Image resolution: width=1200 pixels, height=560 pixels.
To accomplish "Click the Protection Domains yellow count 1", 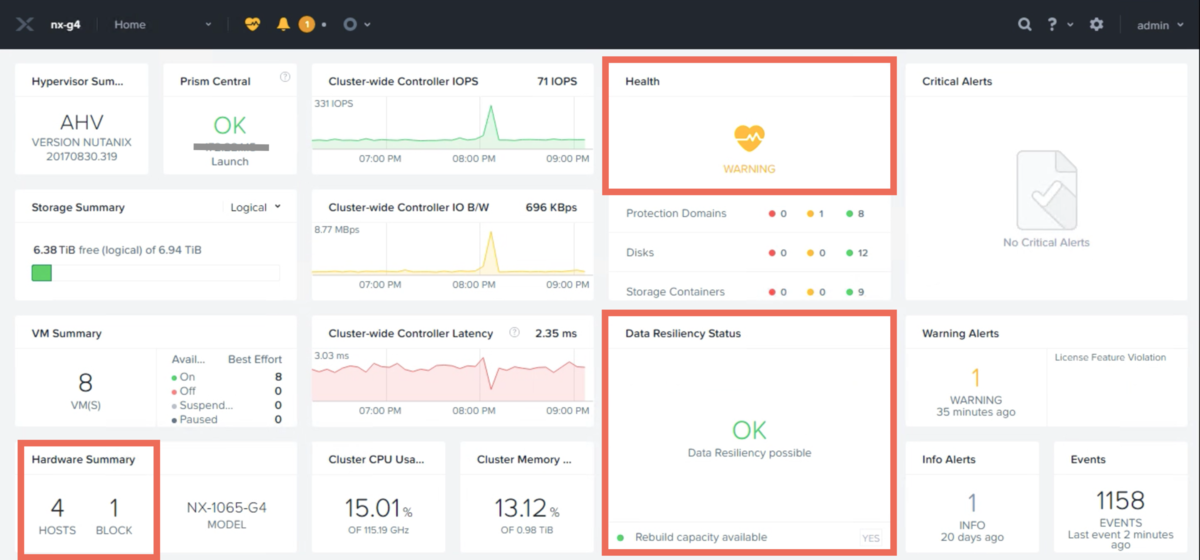I will coord(814,213).
